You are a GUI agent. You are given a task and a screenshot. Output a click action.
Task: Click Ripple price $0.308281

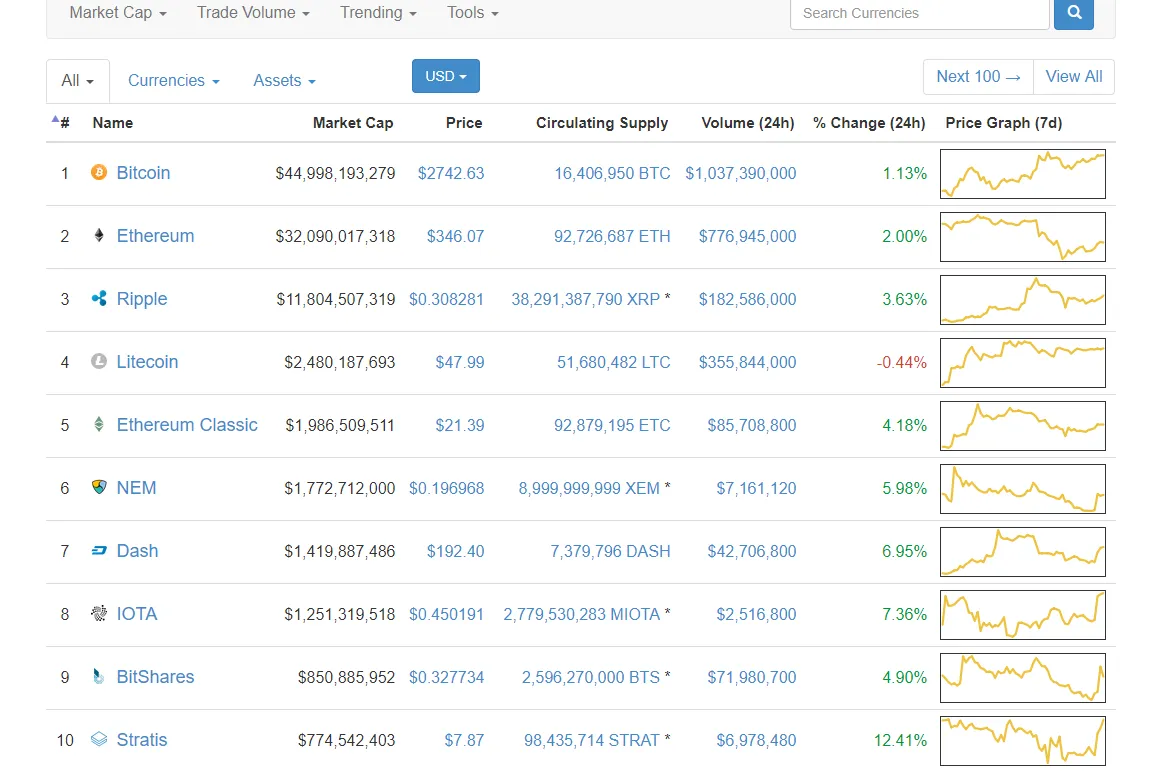[x=447, y=299]
